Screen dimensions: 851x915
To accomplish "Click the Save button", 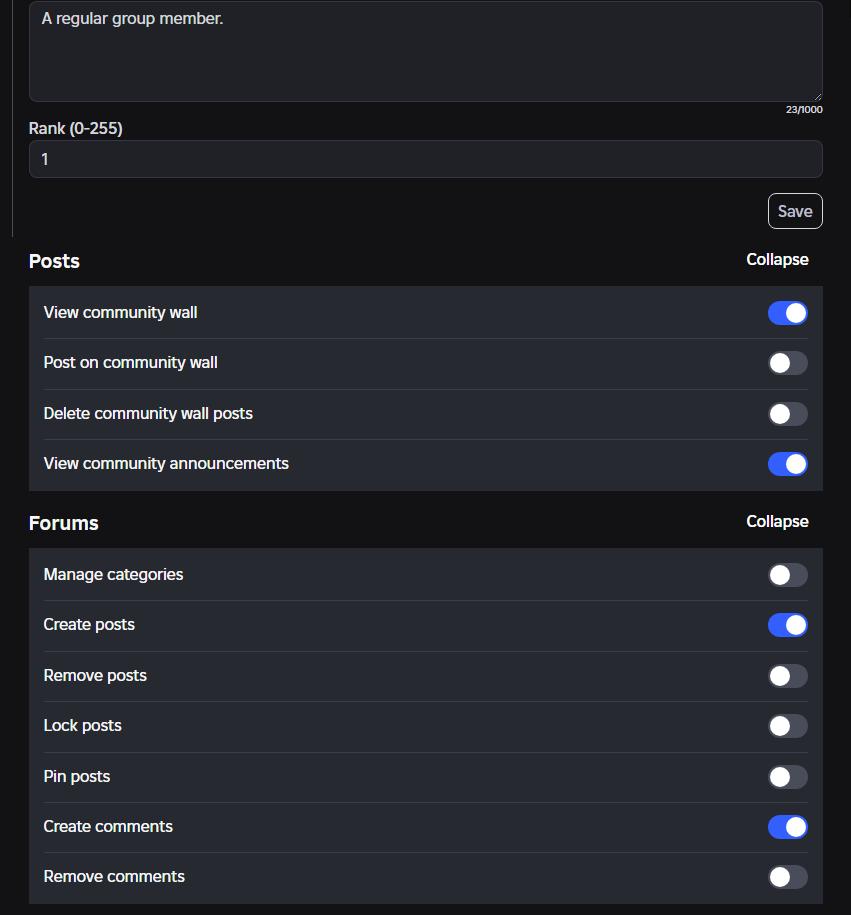I will pos(795,211).
